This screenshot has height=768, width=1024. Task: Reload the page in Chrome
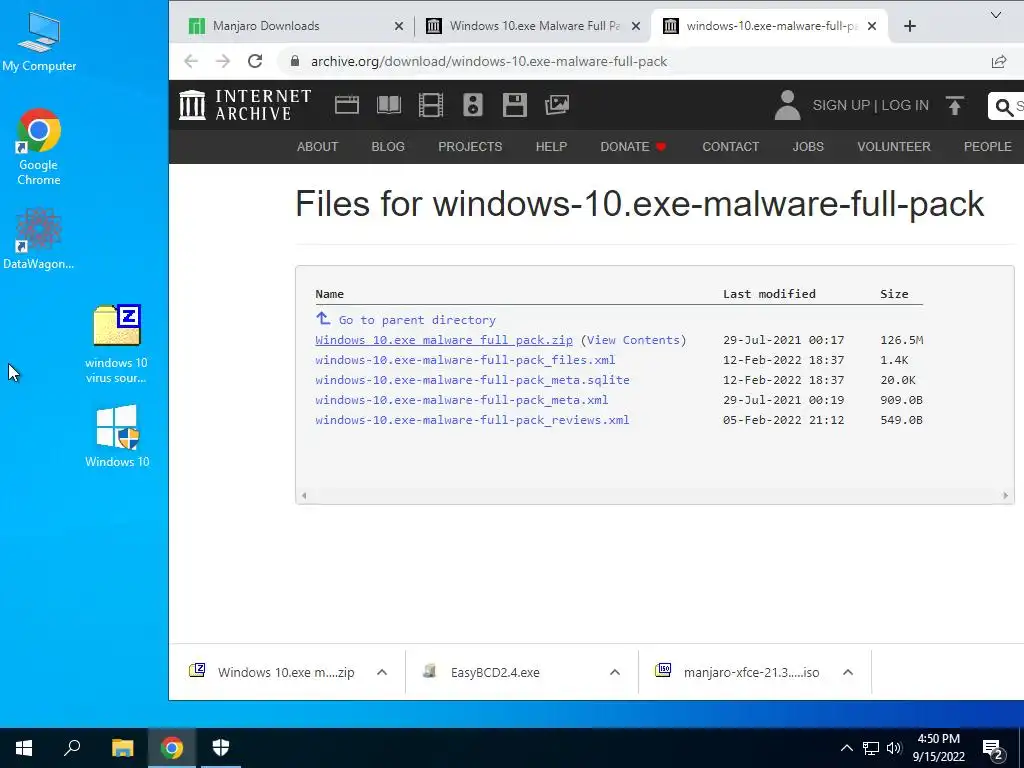tap(255, 61)
